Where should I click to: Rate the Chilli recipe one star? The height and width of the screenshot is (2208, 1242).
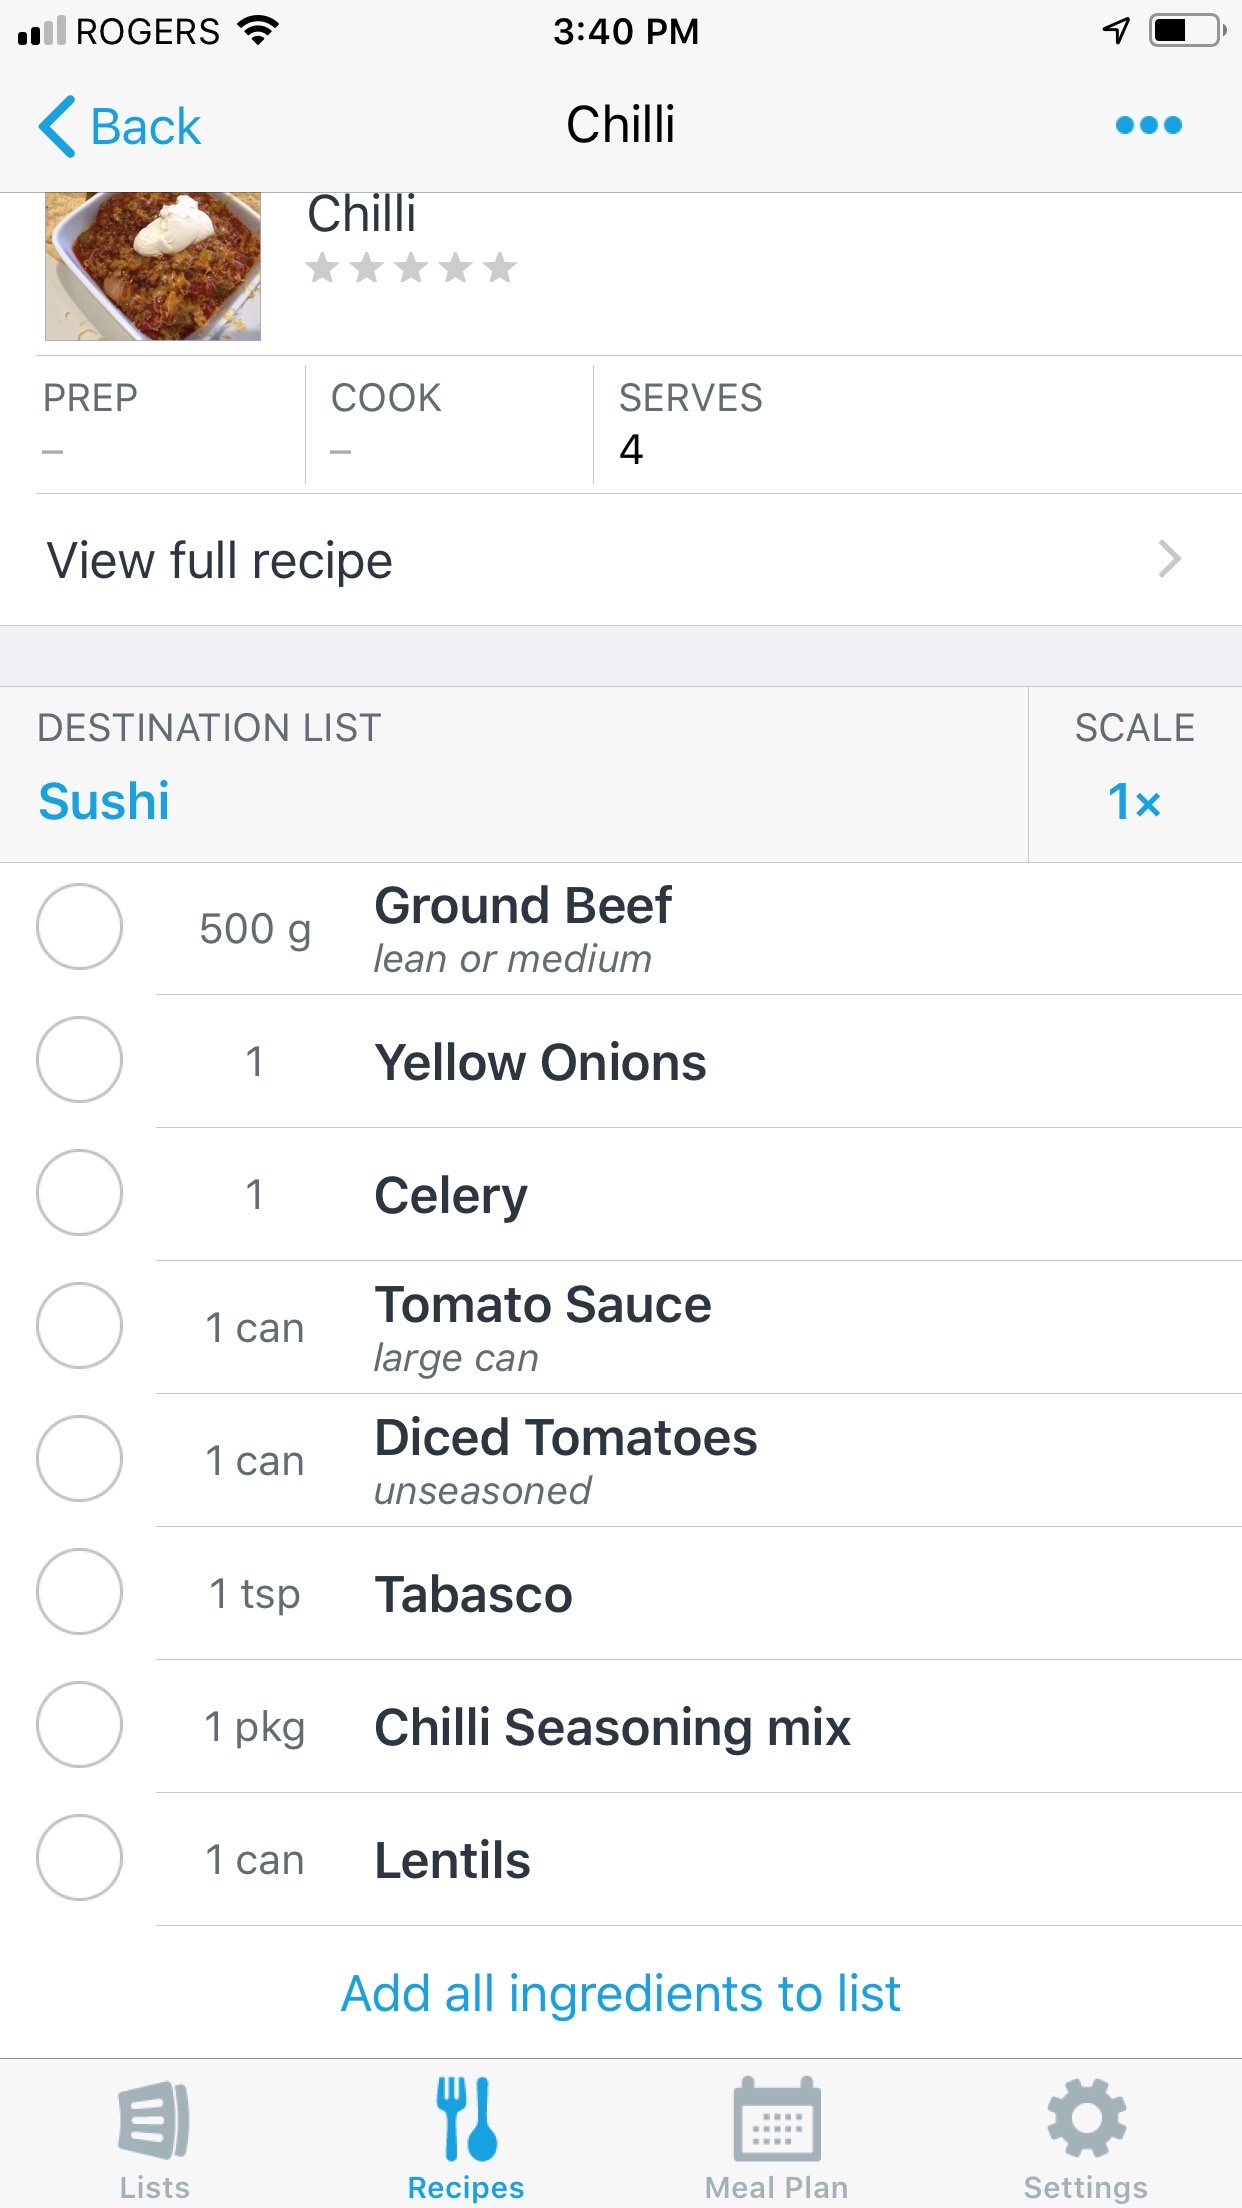pos(322,268)
